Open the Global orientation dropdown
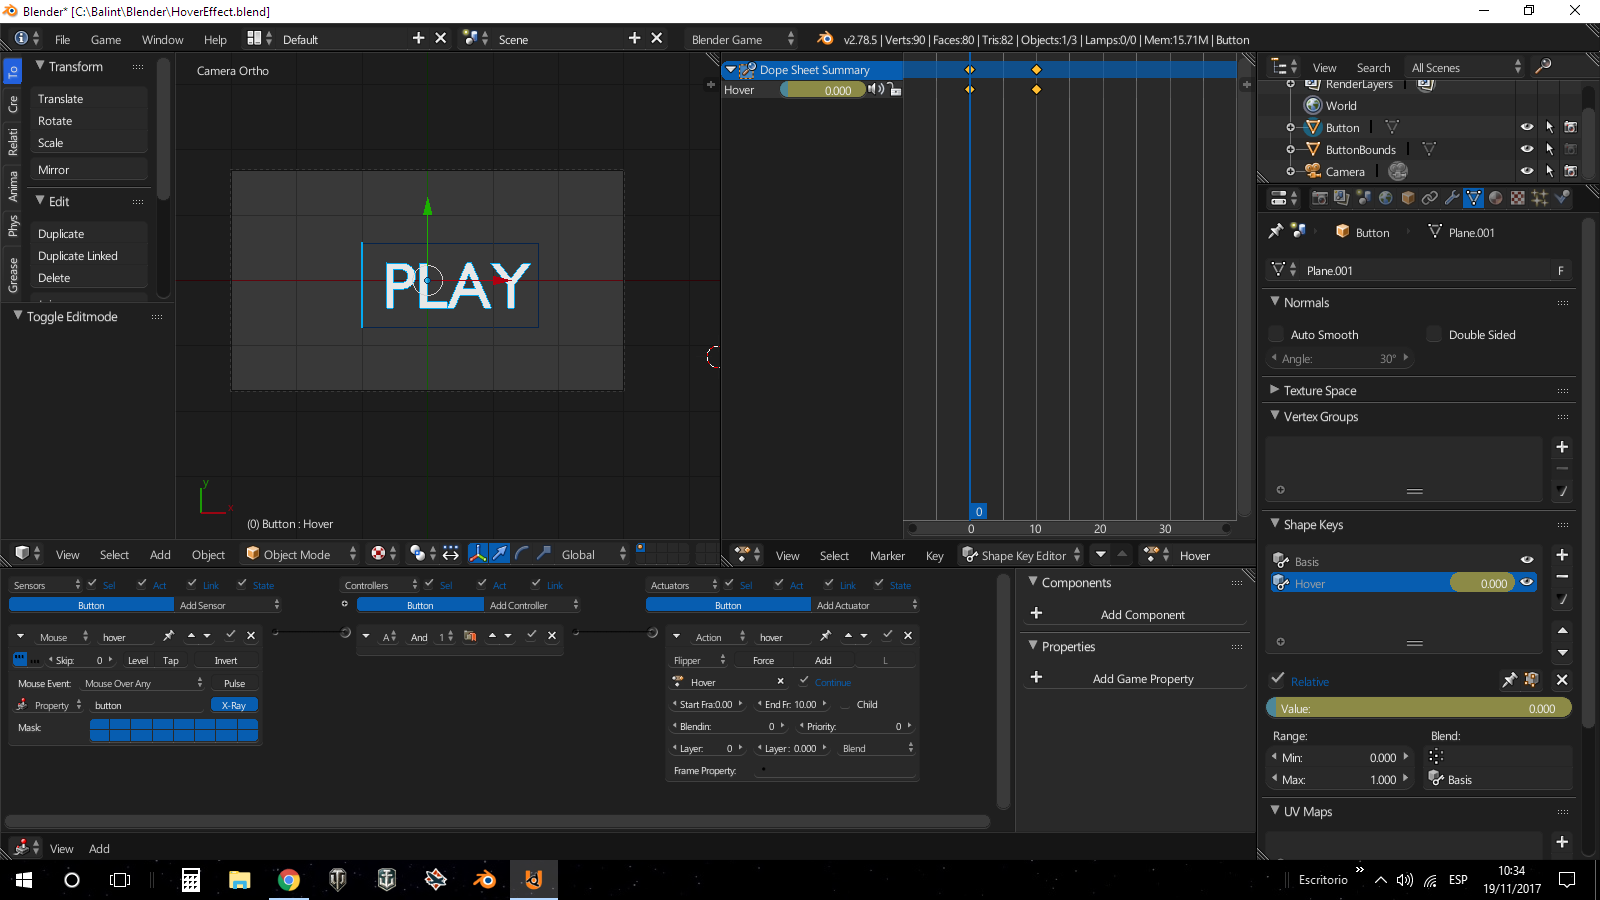 pyautogui.click(x=594, y=554)
